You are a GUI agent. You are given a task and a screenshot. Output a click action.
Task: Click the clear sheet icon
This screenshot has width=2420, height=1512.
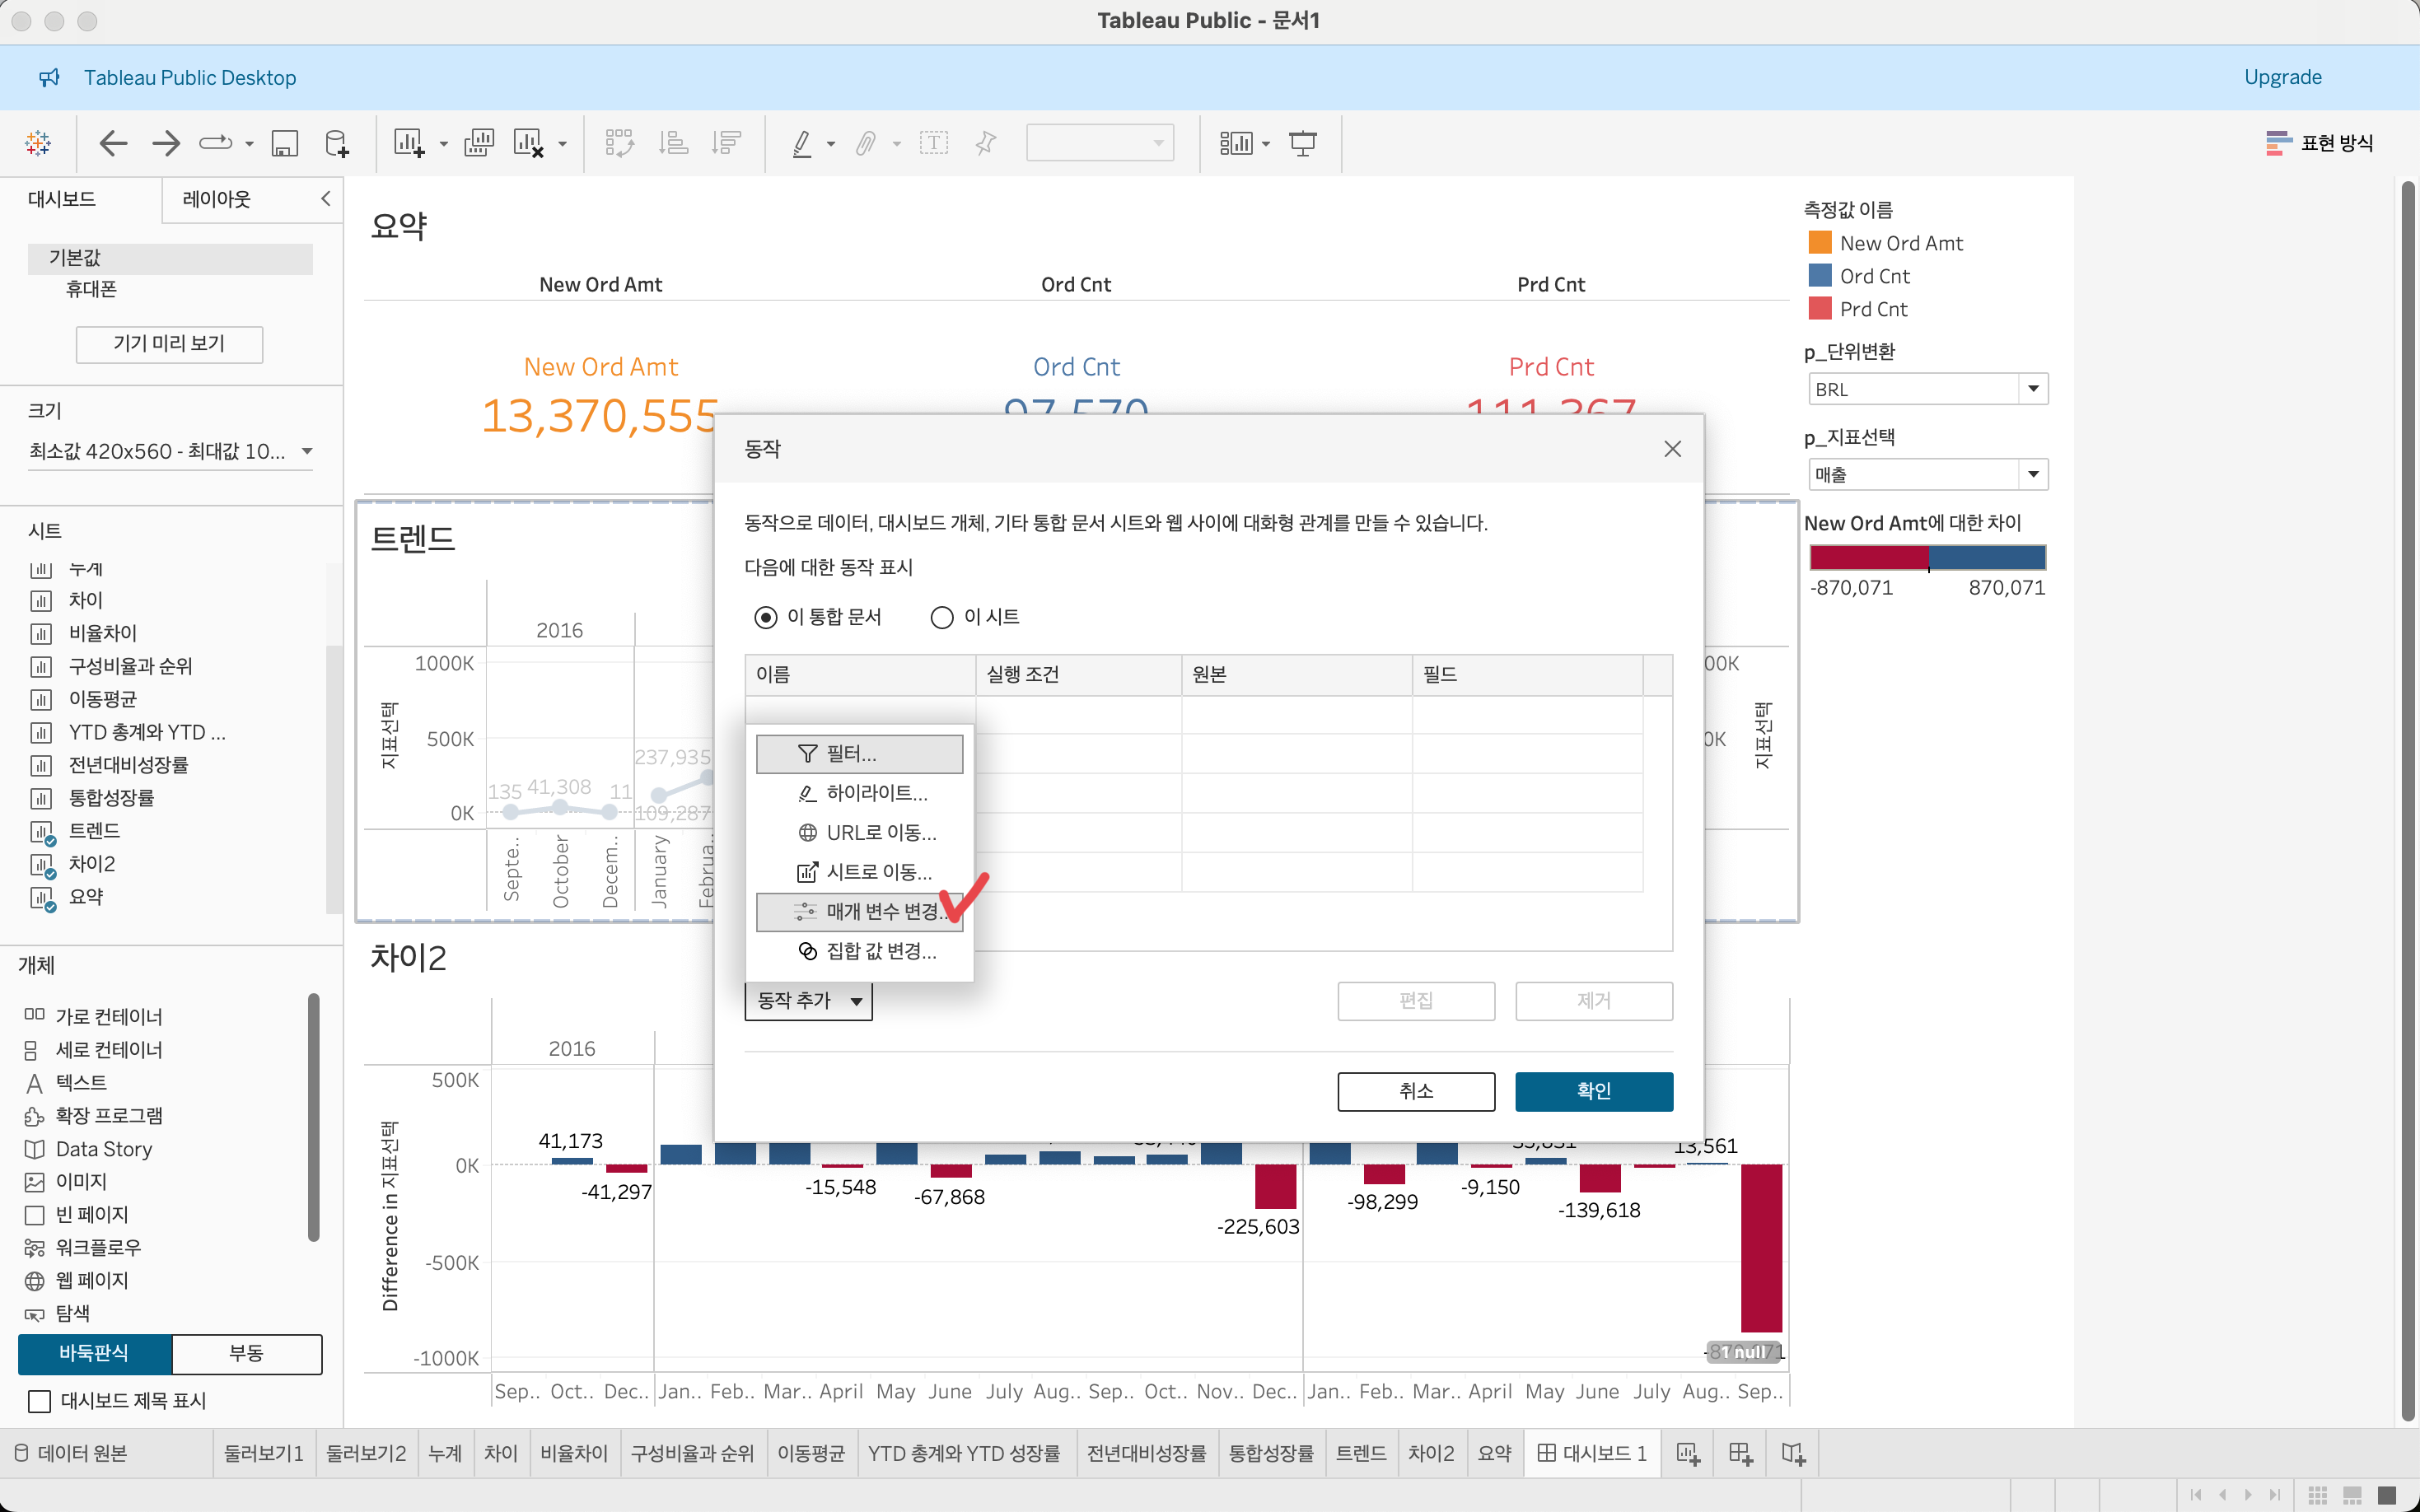(528, 143)
